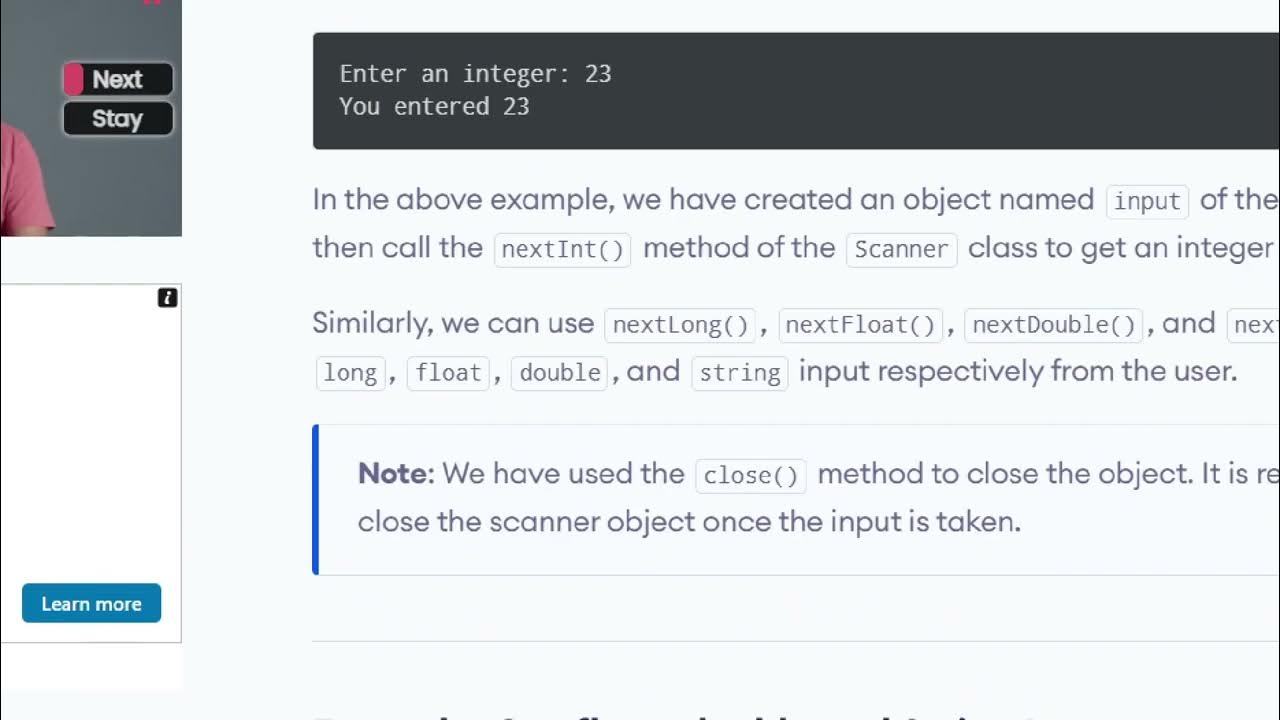Click the nextFloat() method code label
The image size is (1280, 720).
(x=860, y=325)
